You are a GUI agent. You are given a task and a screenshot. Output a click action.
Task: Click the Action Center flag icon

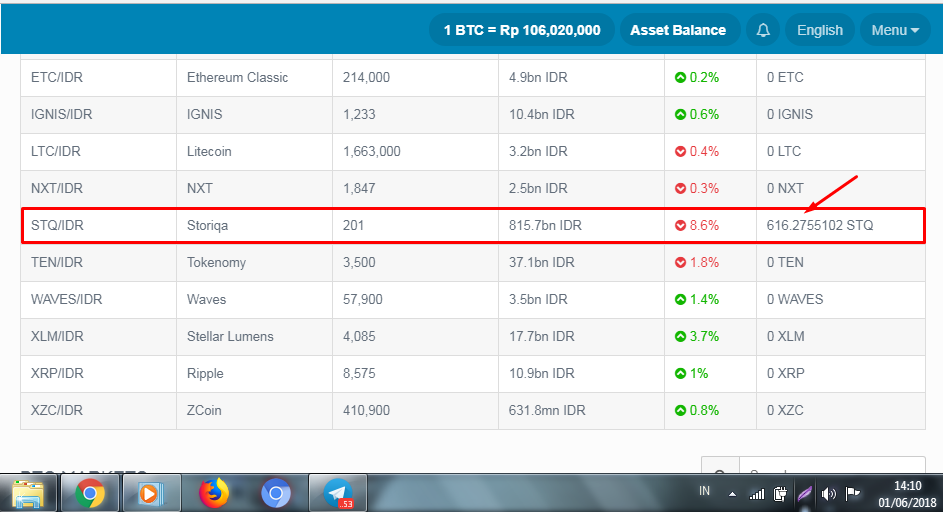852,494
